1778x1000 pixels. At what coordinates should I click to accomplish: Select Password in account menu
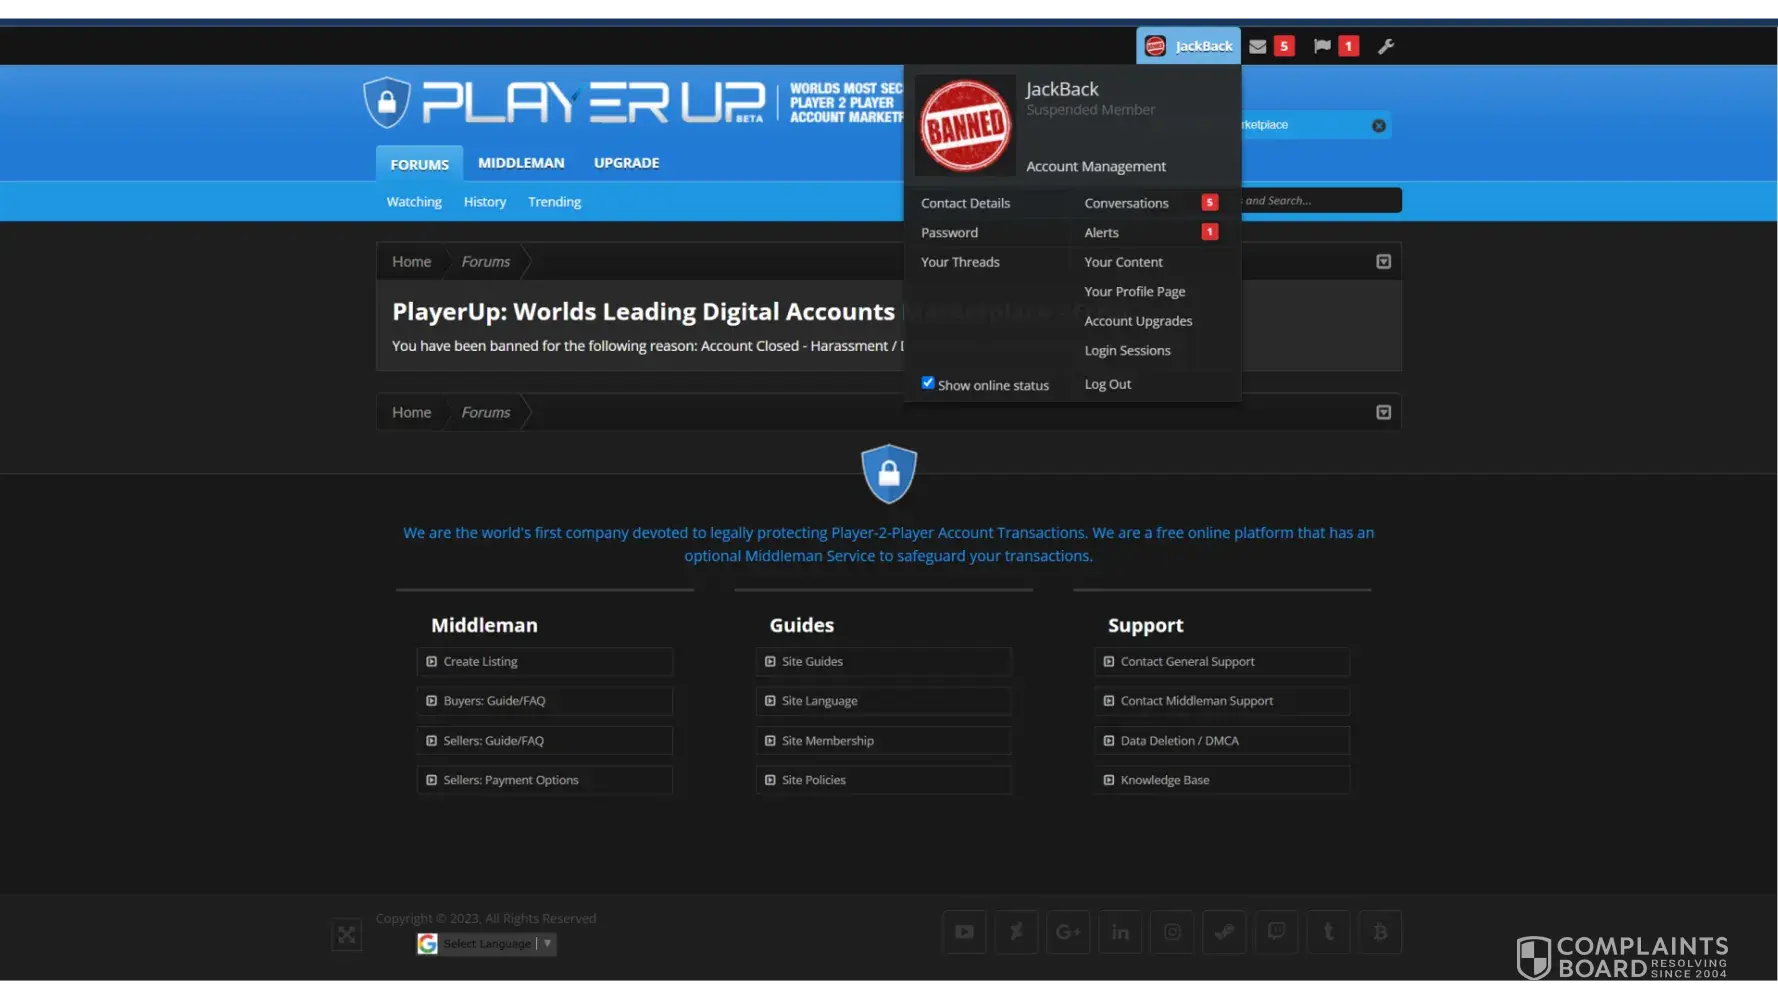click(x=950, y=233)
